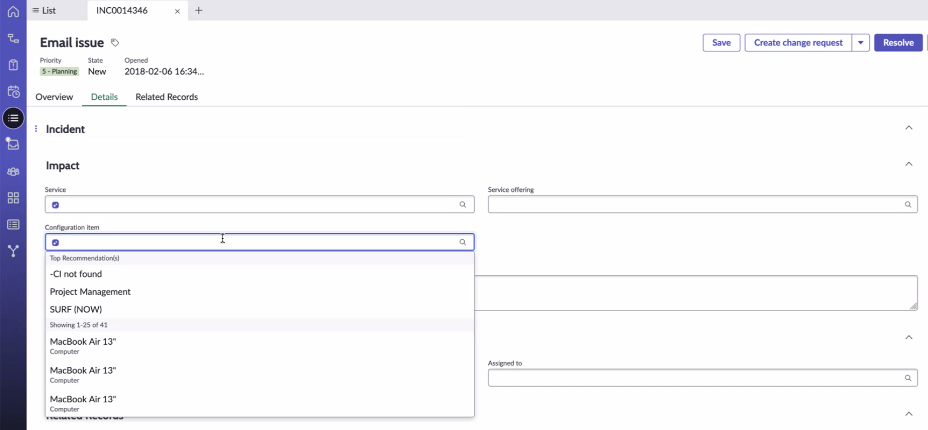Click the small blue icon inside Service field
This screenshot has width=928, height=430.
tap(55, 205)
